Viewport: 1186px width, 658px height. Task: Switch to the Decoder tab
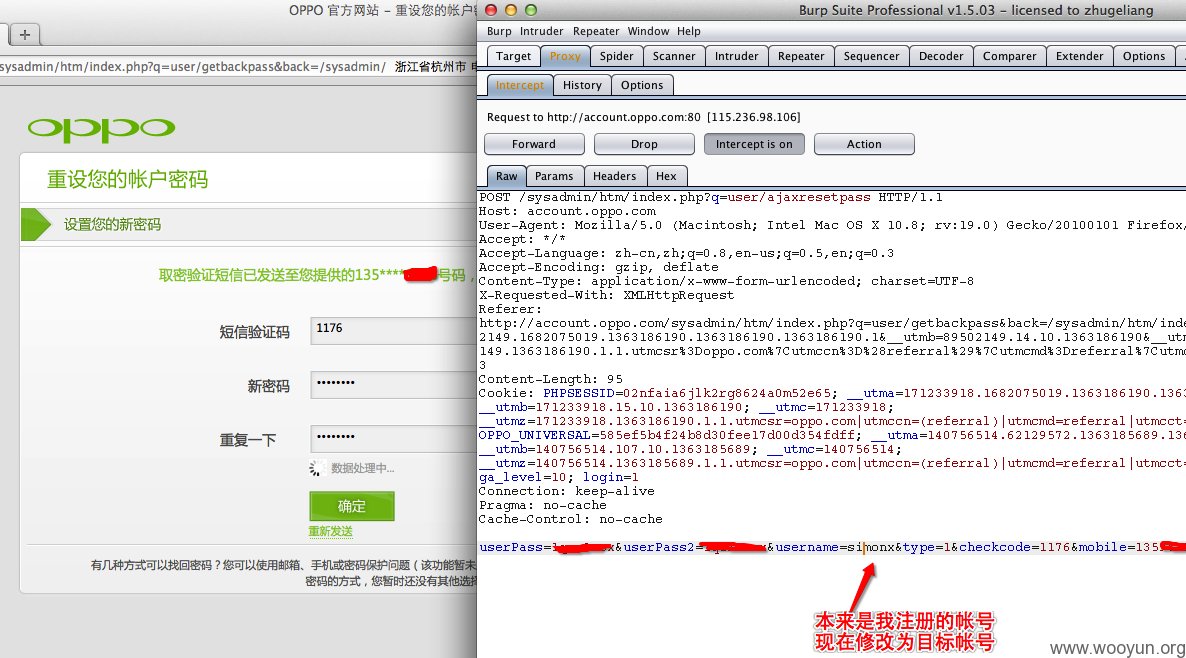click(941, 56)
